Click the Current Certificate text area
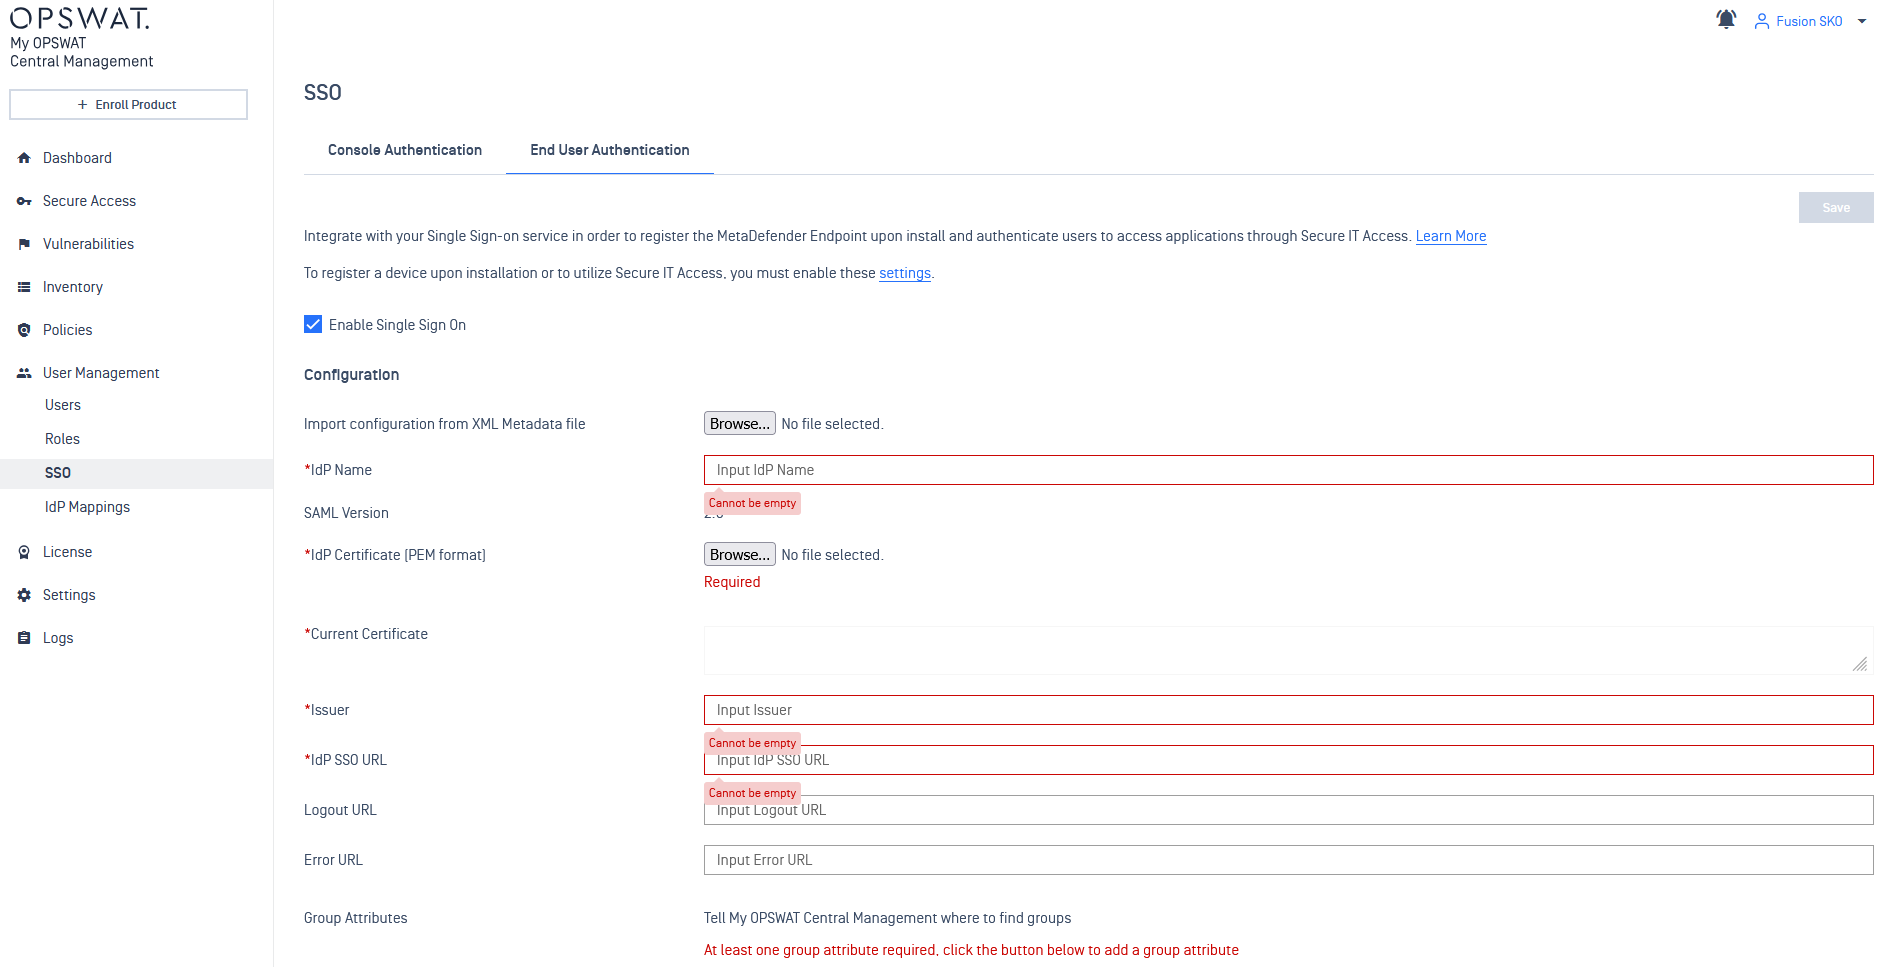1885x967 pixels. click(1289, 651)
